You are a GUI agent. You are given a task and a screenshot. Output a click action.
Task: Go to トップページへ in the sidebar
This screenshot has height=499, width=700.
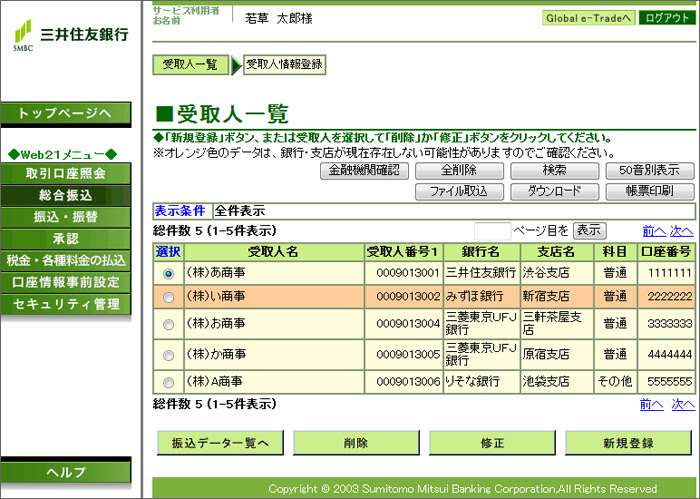coord(66,114)
